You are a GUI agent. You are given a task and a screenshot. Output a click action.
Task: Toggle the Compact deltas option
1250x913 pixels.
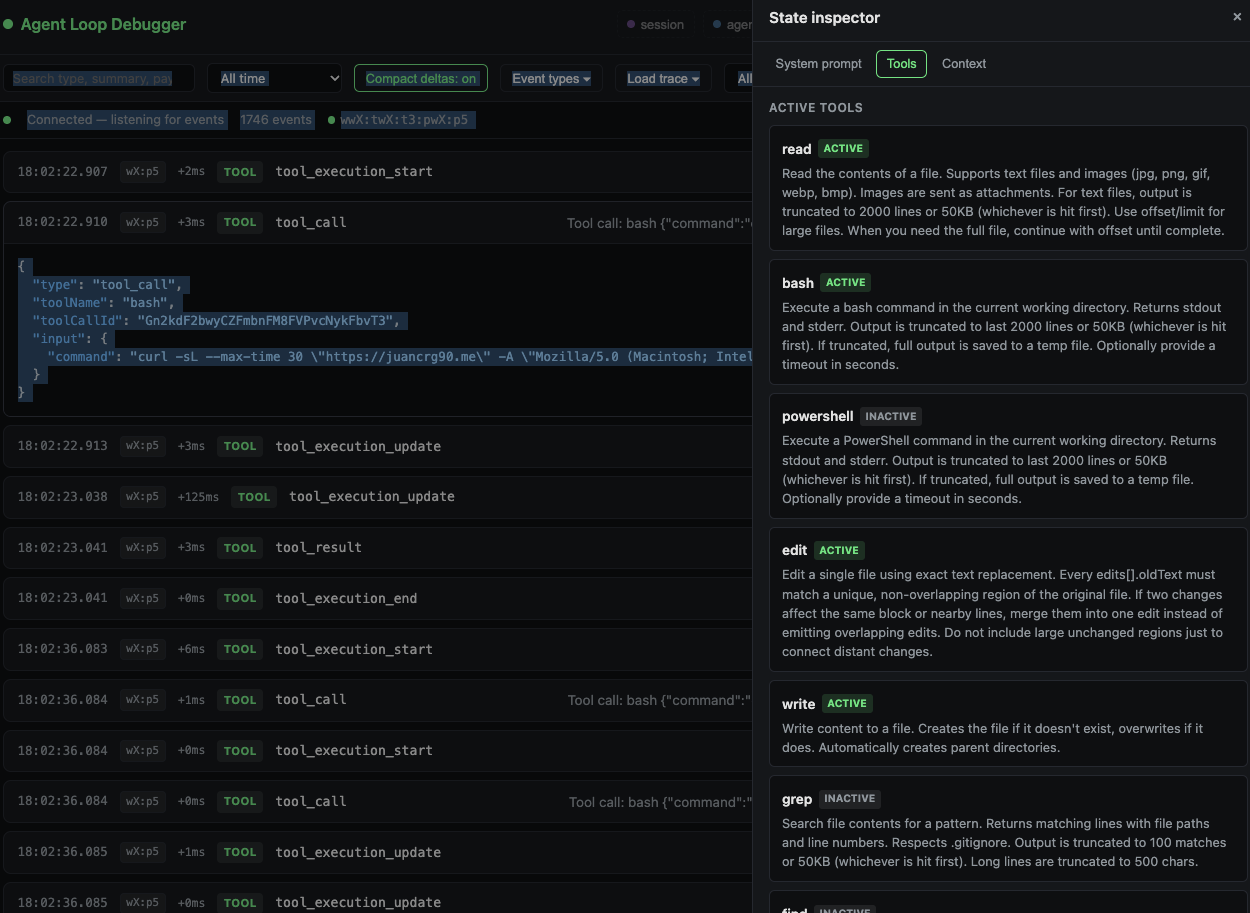click(420, 78)
